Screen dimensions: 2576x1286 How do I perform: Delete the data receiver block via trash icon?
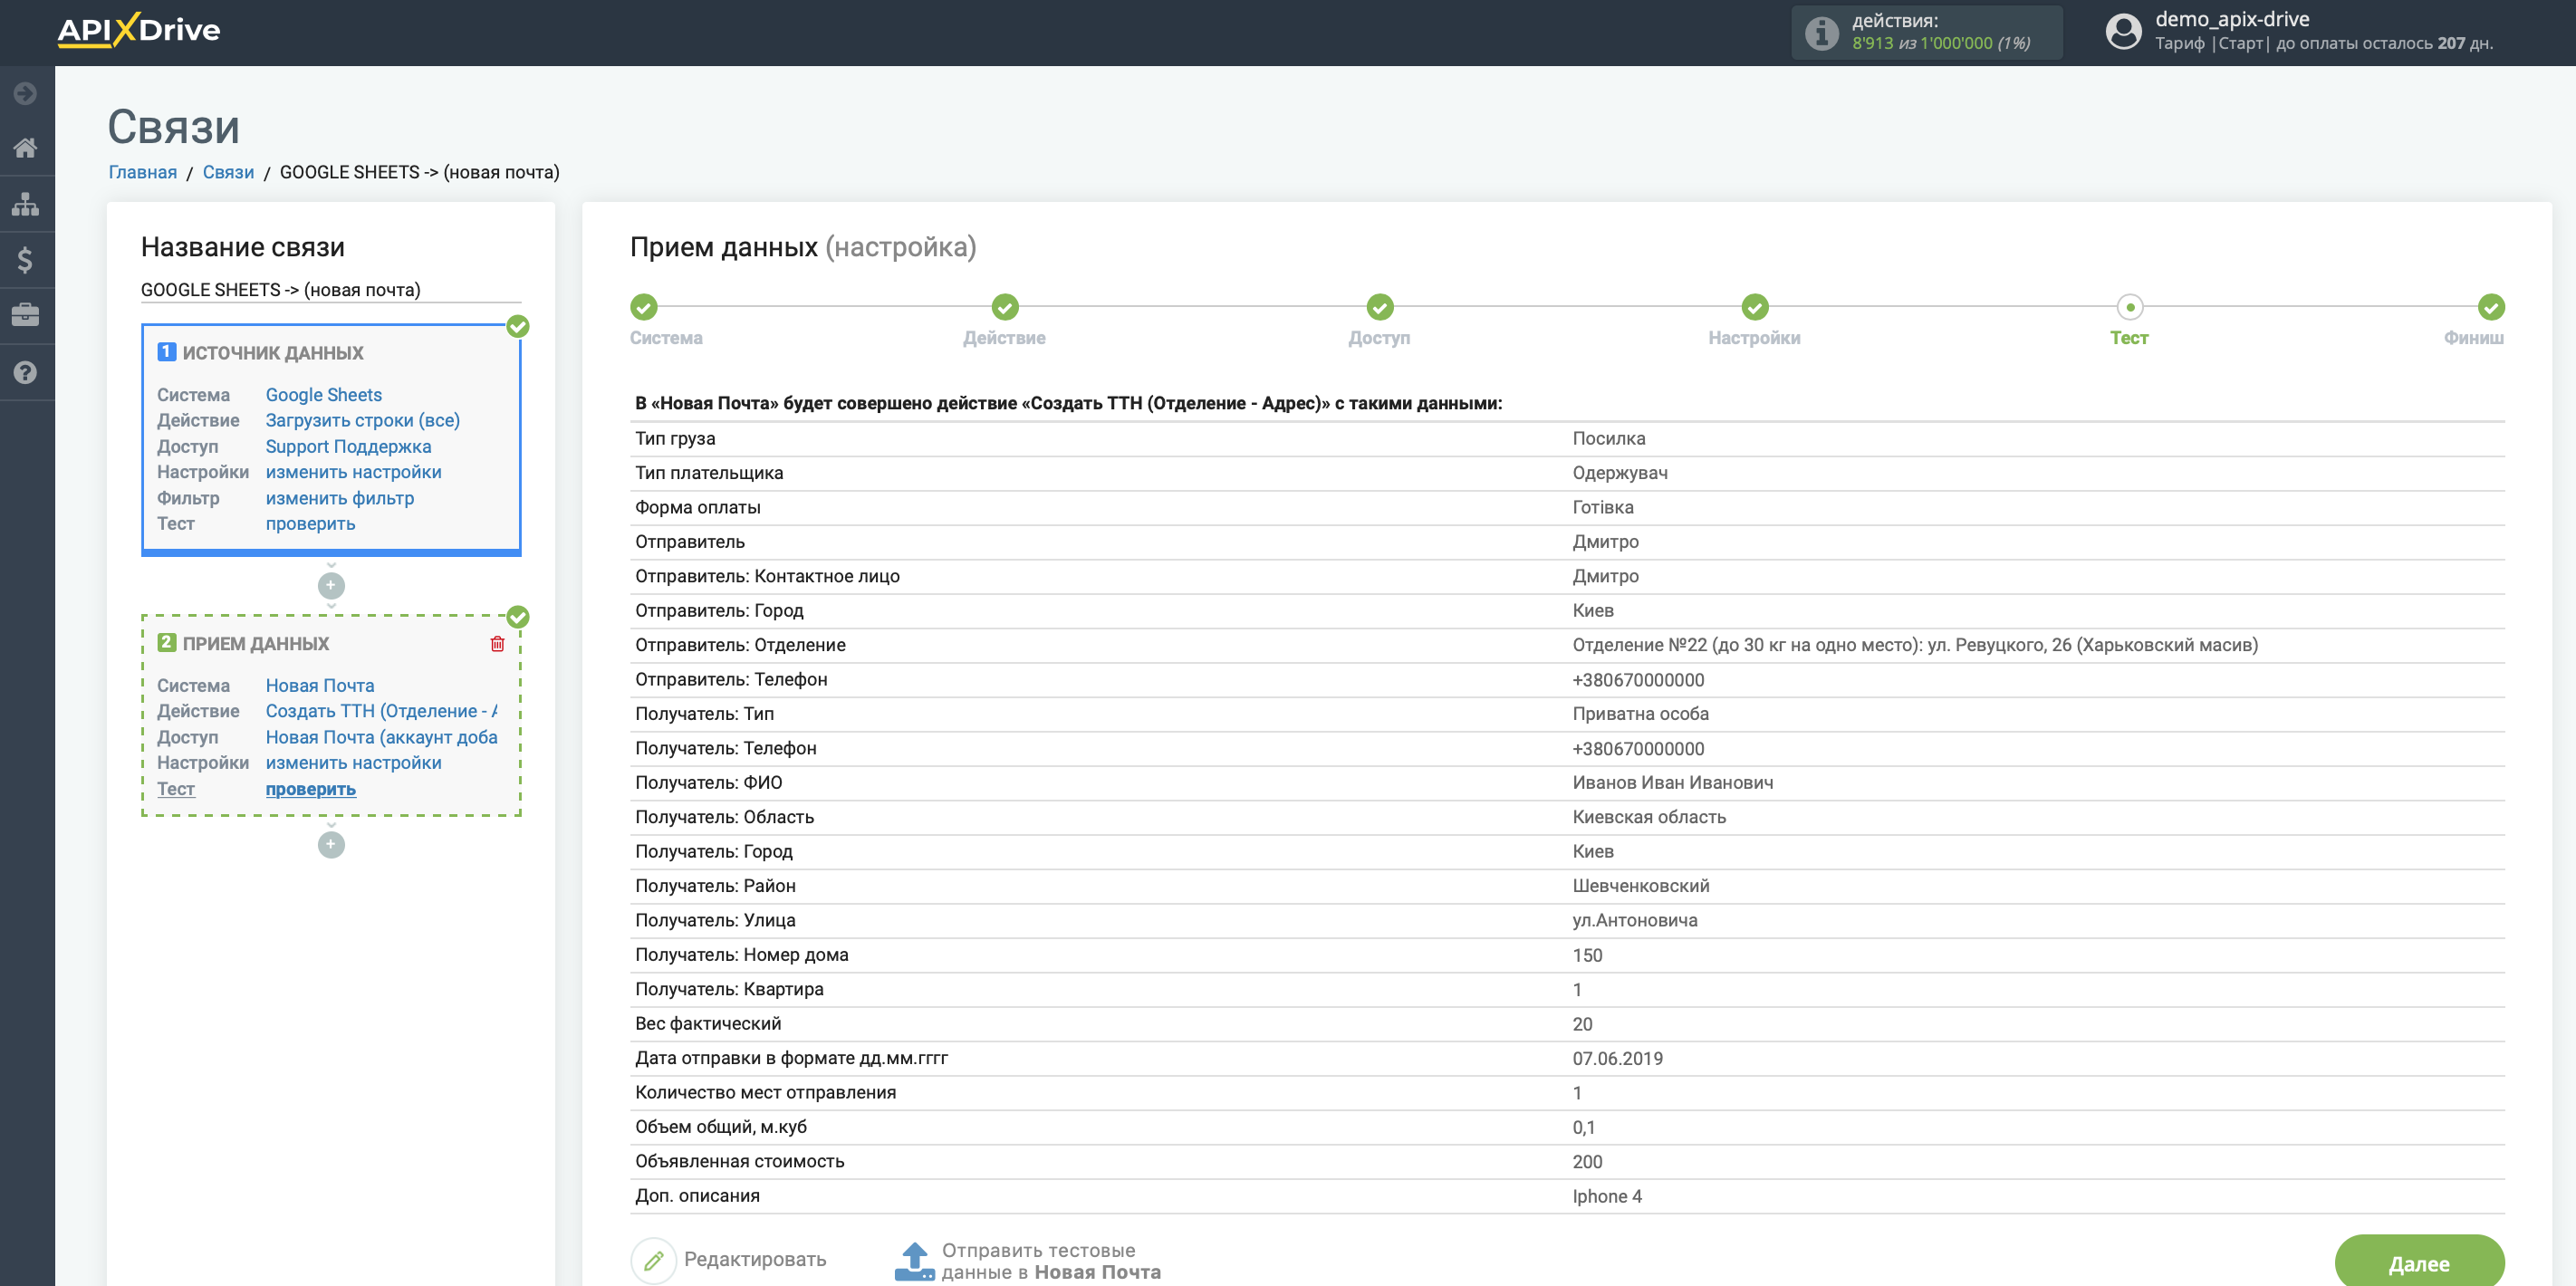pyautogui.click(x=497, y=644)
